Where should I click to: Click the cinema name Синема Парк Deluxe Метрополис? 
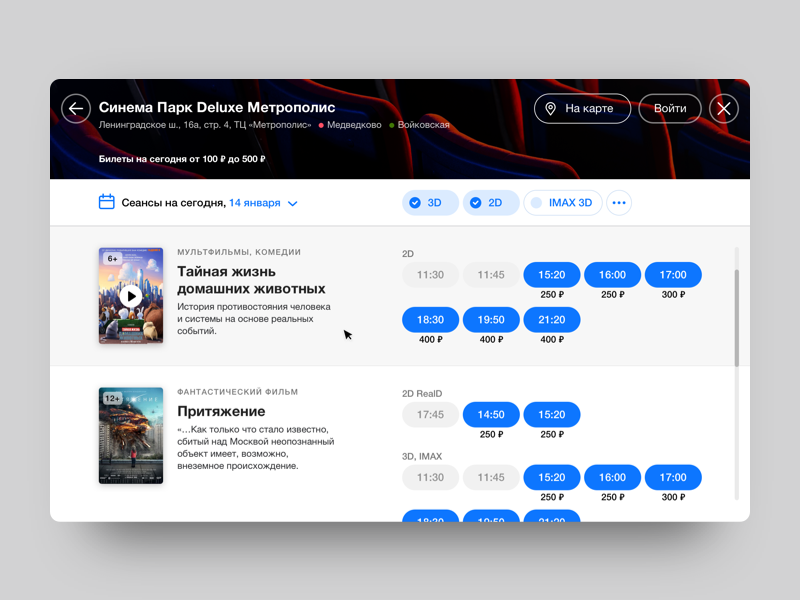tap(217, 107)
